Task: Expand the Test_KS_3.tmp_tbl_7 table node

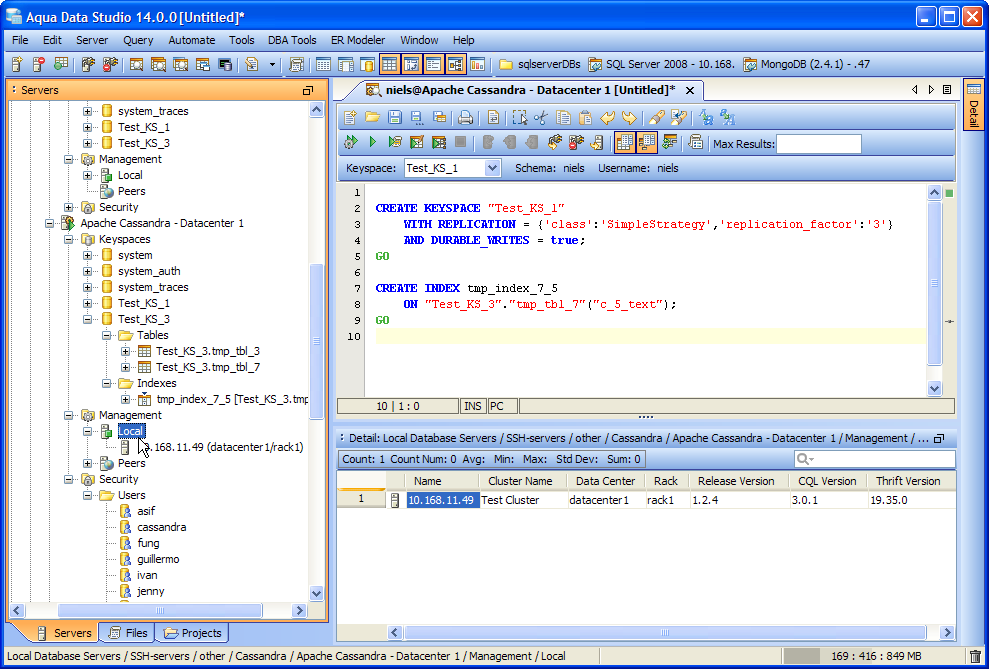Action: 126,367
